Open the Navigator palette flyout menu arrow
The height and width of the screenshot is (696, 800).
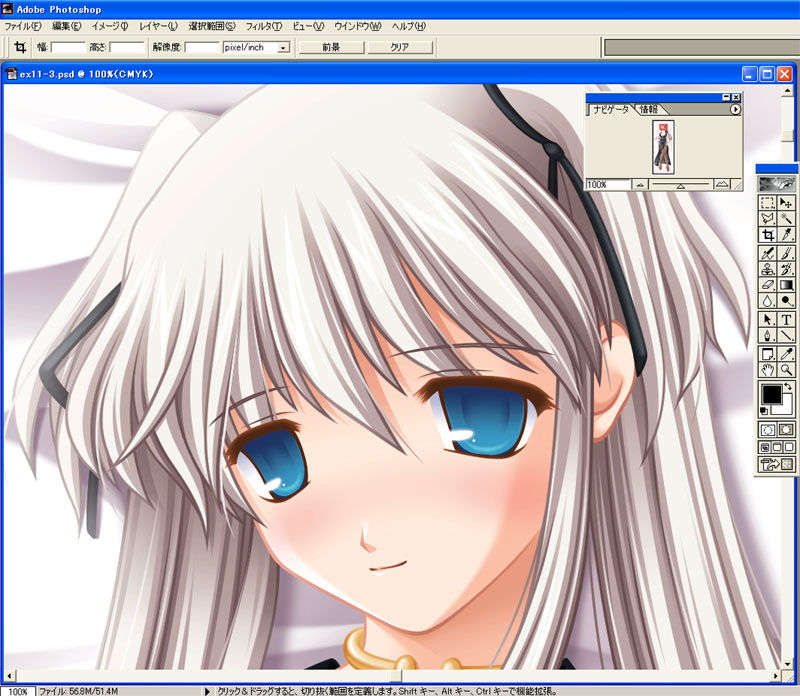click(735, 109)
